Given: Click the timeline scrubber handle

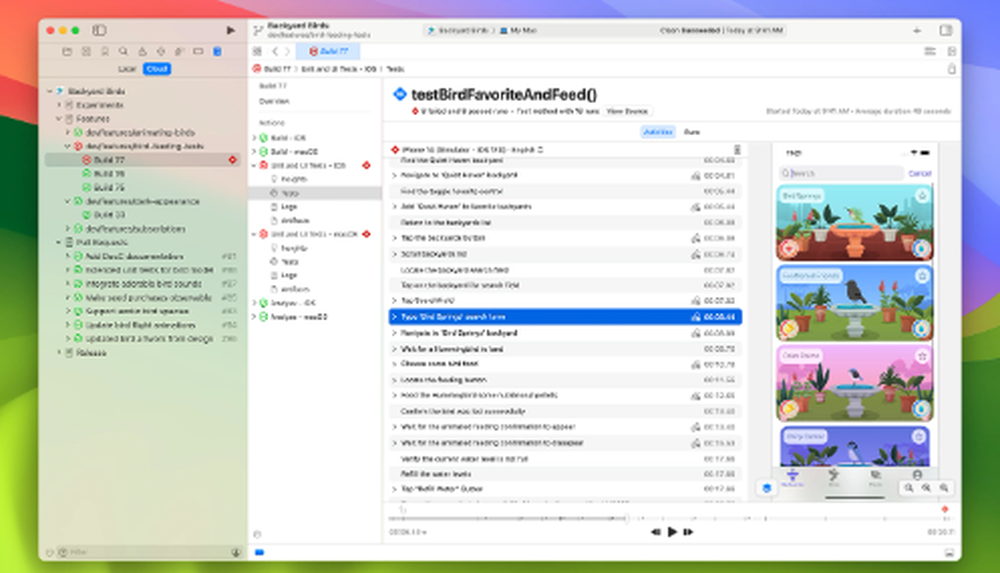Looking at the screenshot, I should click(x=626, y=519).
